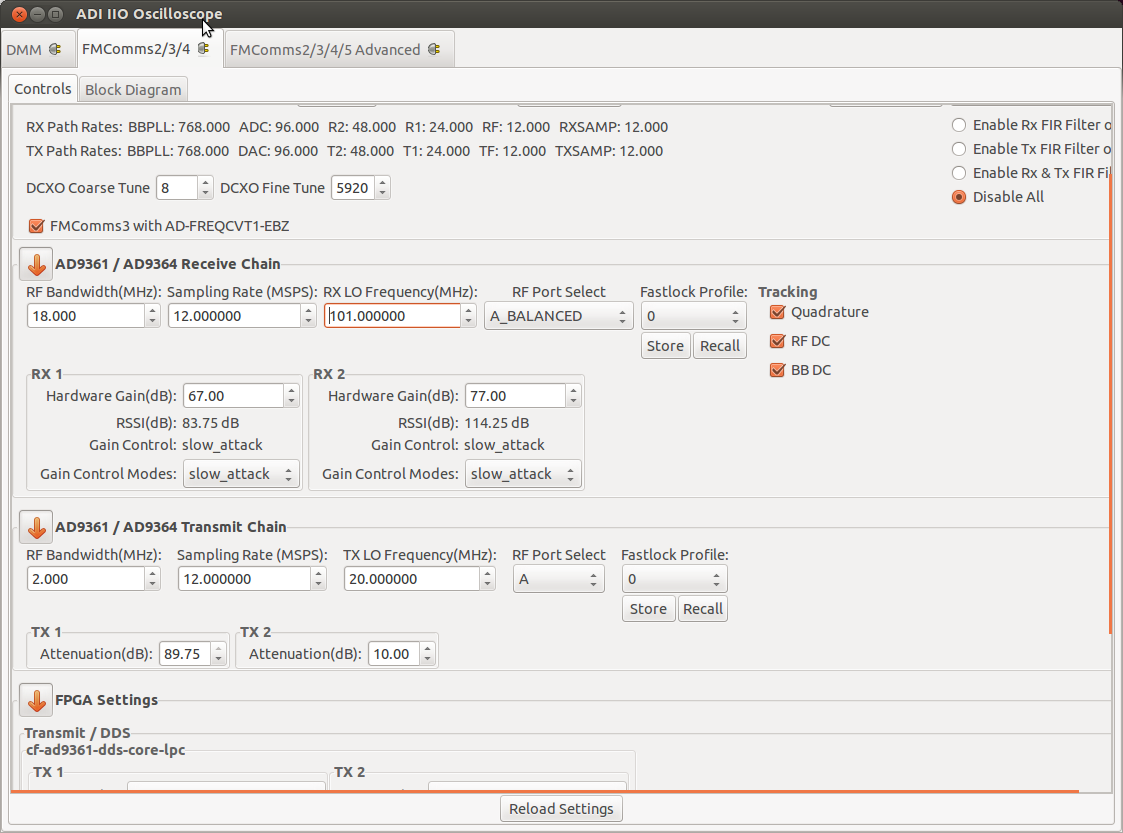Click the TX LO Frequency 20.000000 field
The width and height of the screenshot is (1123, 833).
point(412,579)
